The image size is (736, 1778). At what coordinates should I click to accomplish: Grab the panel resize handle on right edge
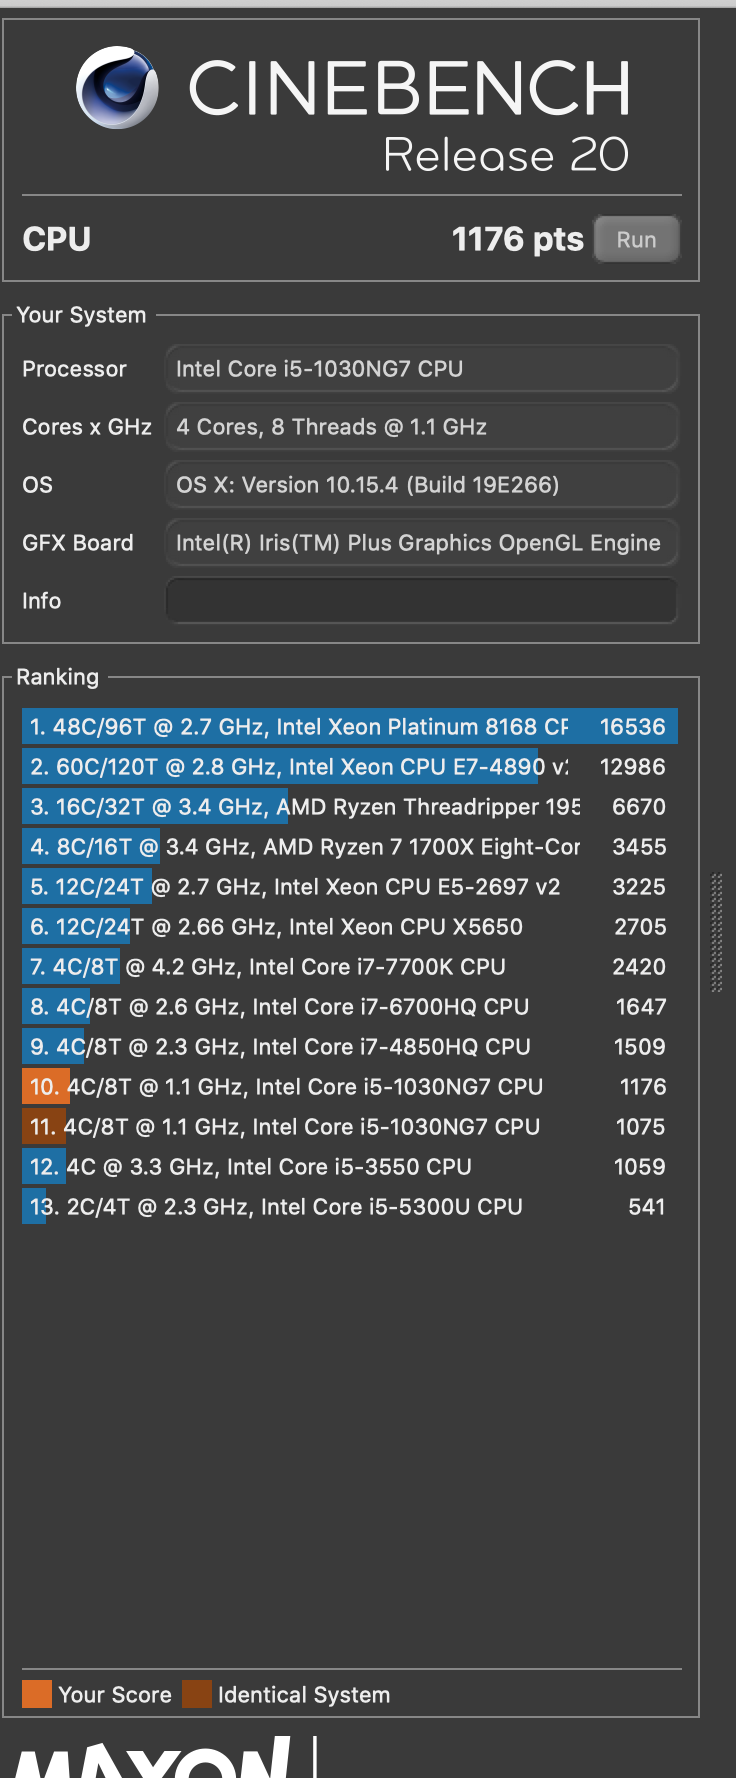[716, 932]
